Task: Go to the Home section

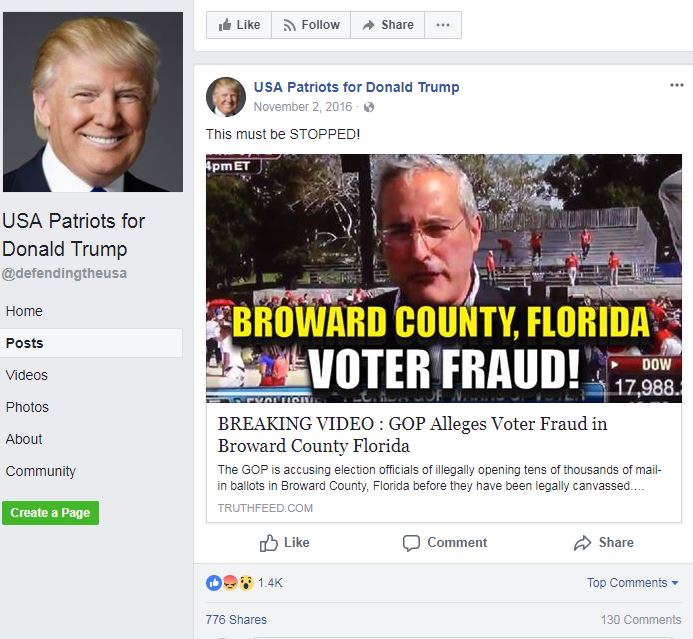Action: point(24,311)
